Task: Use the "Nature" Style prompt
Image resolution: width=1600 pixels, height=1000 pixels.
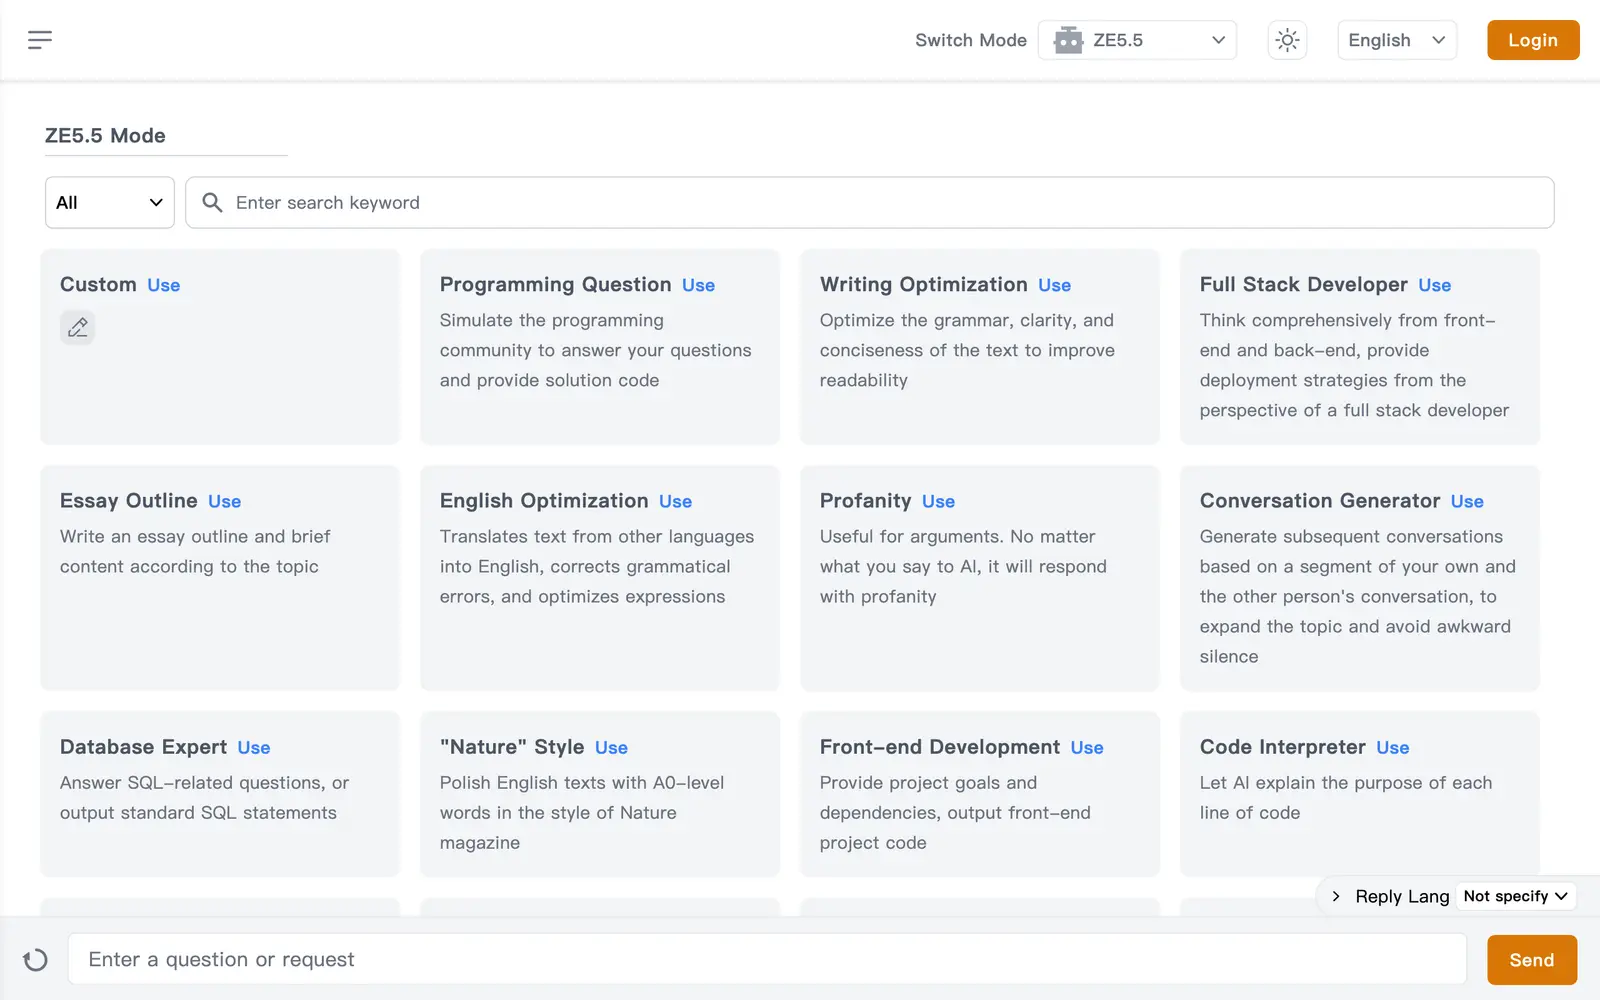Action: click(611, 747)
